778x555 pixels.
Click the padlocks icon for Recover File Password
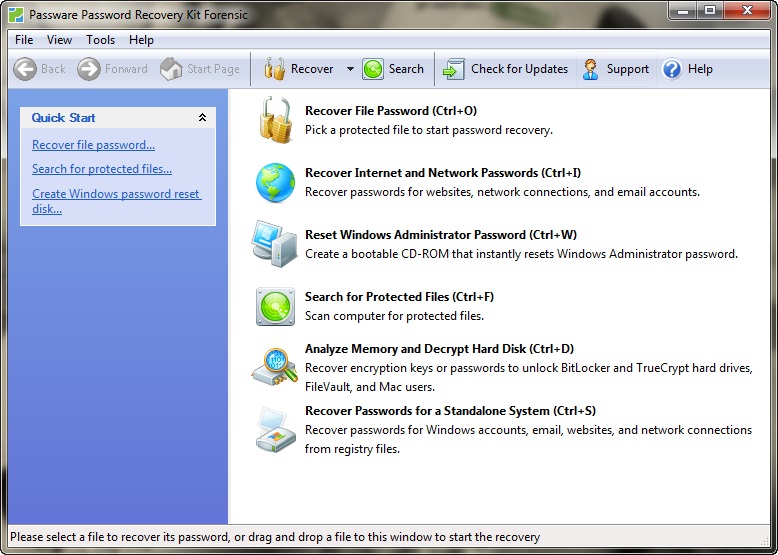click(x=275, y=120)
